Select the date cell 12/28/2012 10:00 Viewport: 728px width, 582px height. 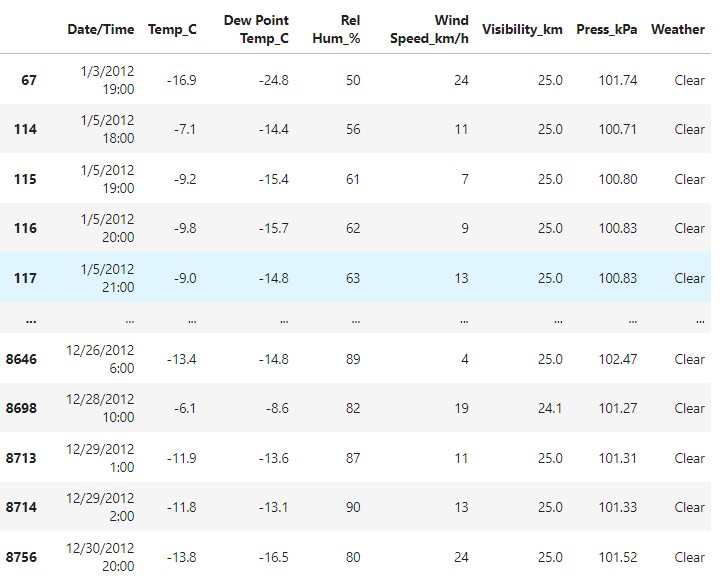pyautogui.click(x=100, y=408)
